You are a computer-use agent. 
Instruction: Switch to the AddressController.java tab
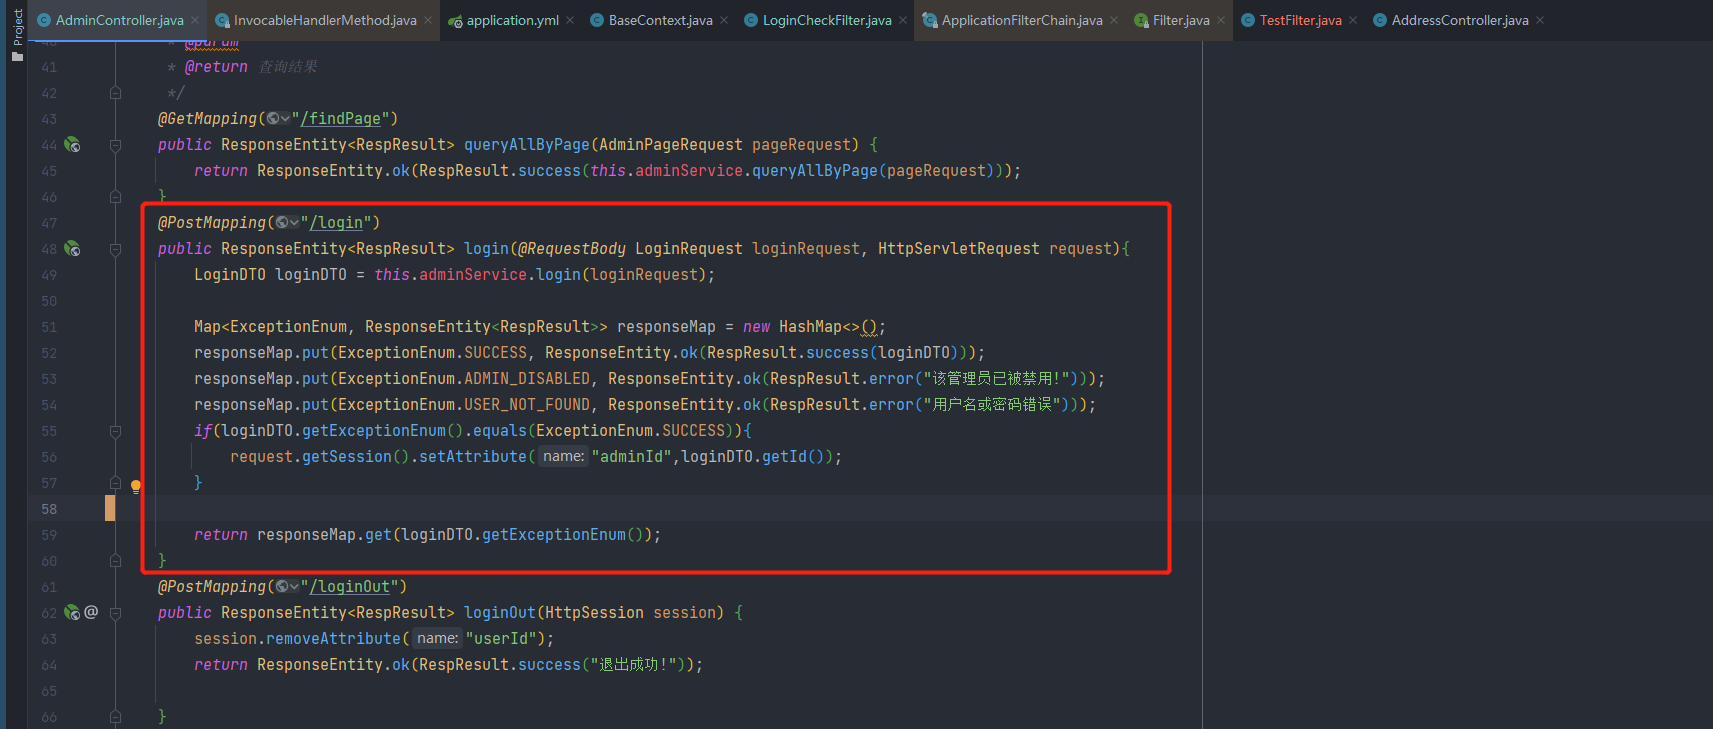coord(1459,21)
